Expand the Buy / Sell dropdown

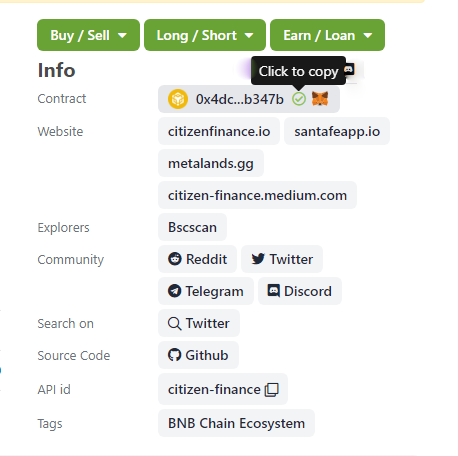[x=88, y=35]
